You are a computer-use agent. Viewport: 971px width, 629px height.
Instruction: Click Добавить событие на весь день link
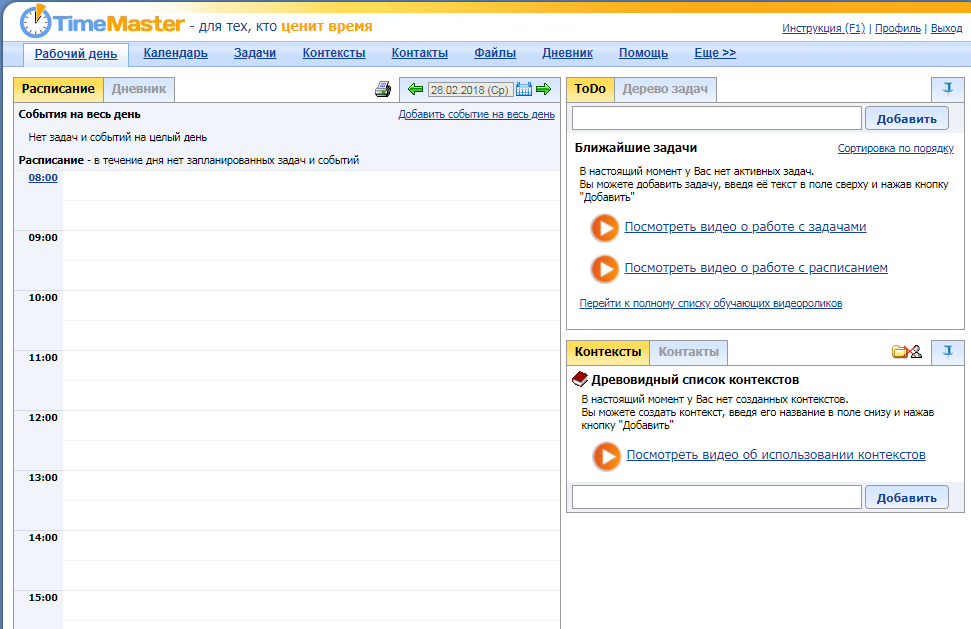tap(476, 114)
